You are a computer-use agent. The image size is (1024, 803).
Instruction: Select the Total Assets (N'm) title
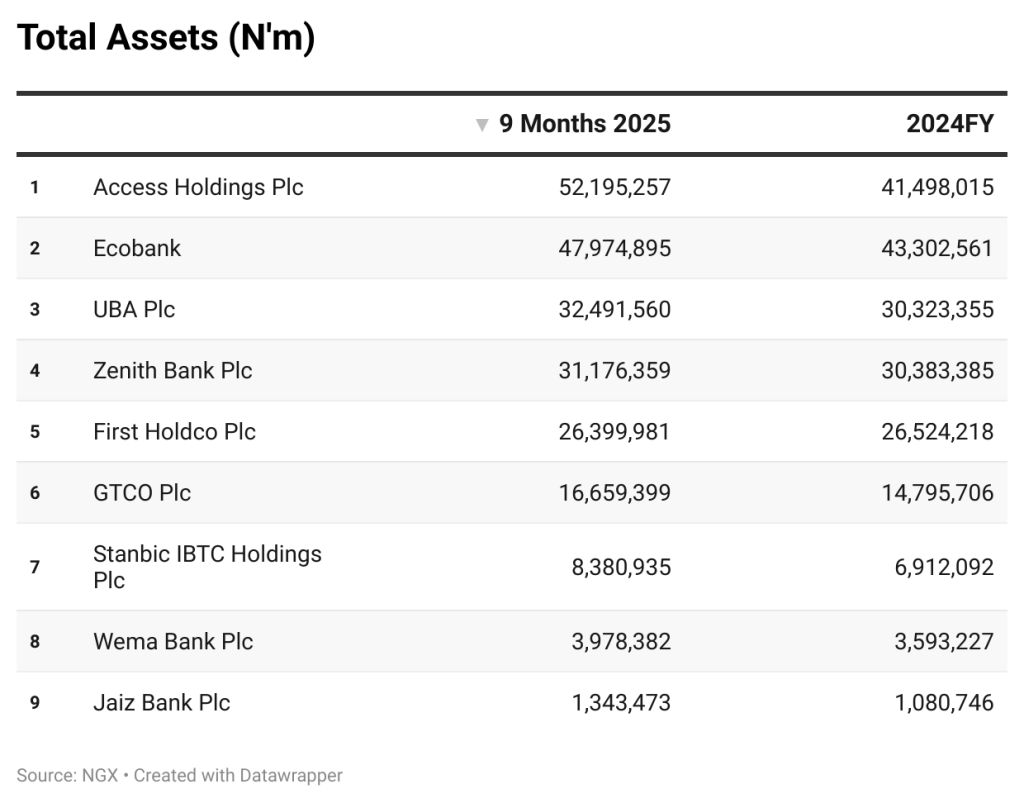tap(166, 38)
